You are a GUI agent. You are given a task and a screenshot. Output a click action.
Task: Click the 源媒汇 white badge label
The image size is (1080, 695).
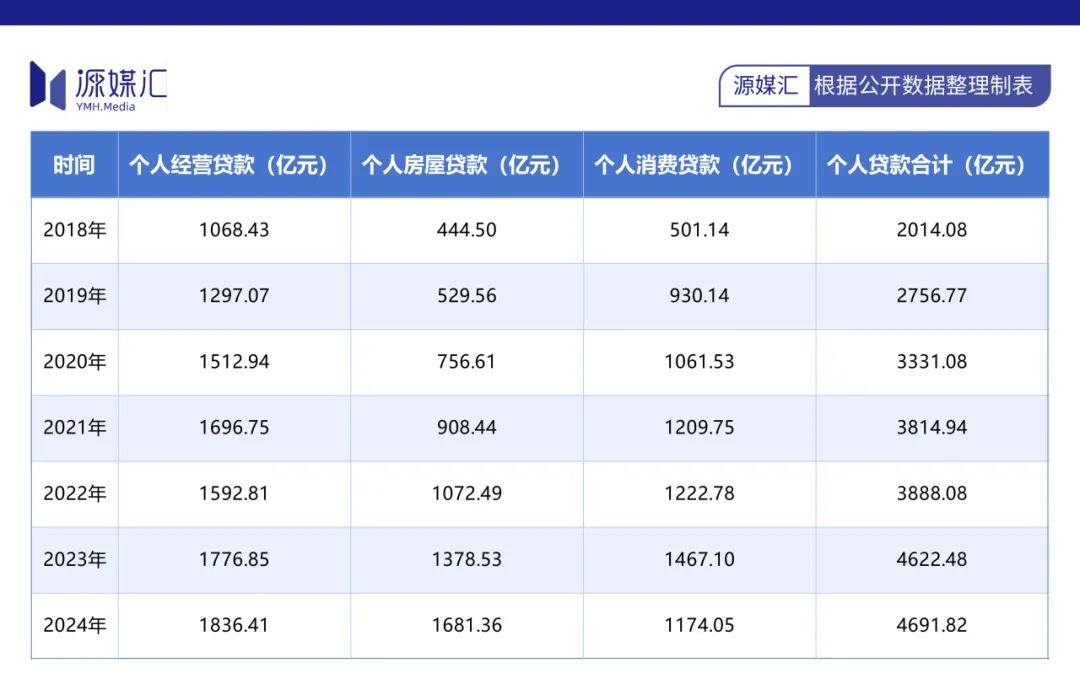point(765,86)
